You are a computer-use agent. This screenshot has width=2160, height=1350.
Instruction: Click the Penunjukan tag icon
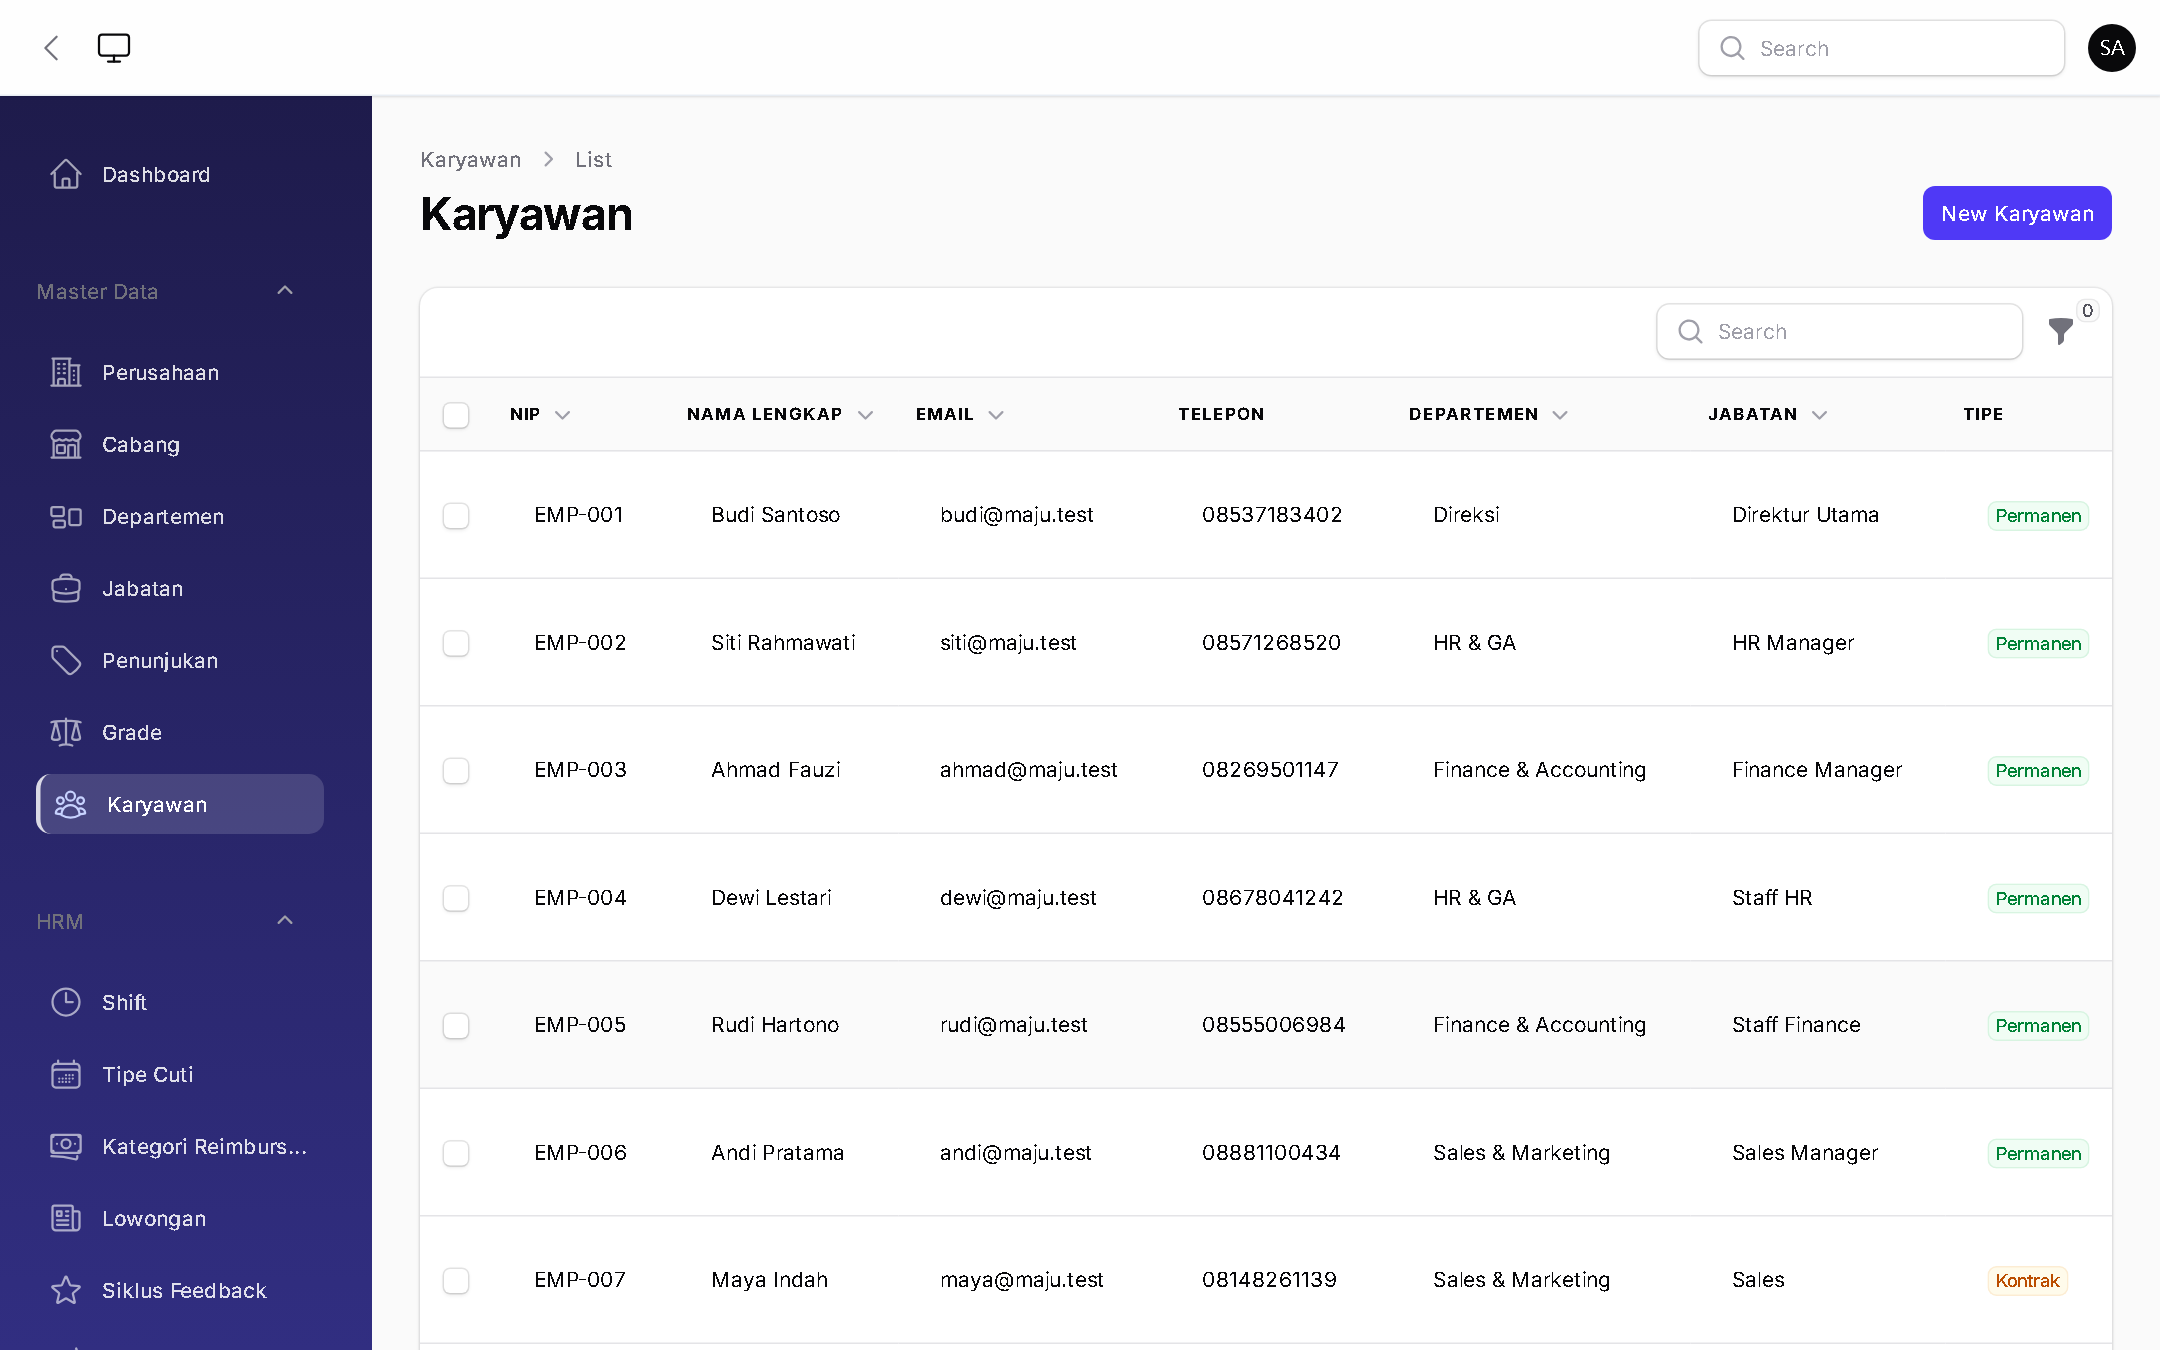click(66, 660)
